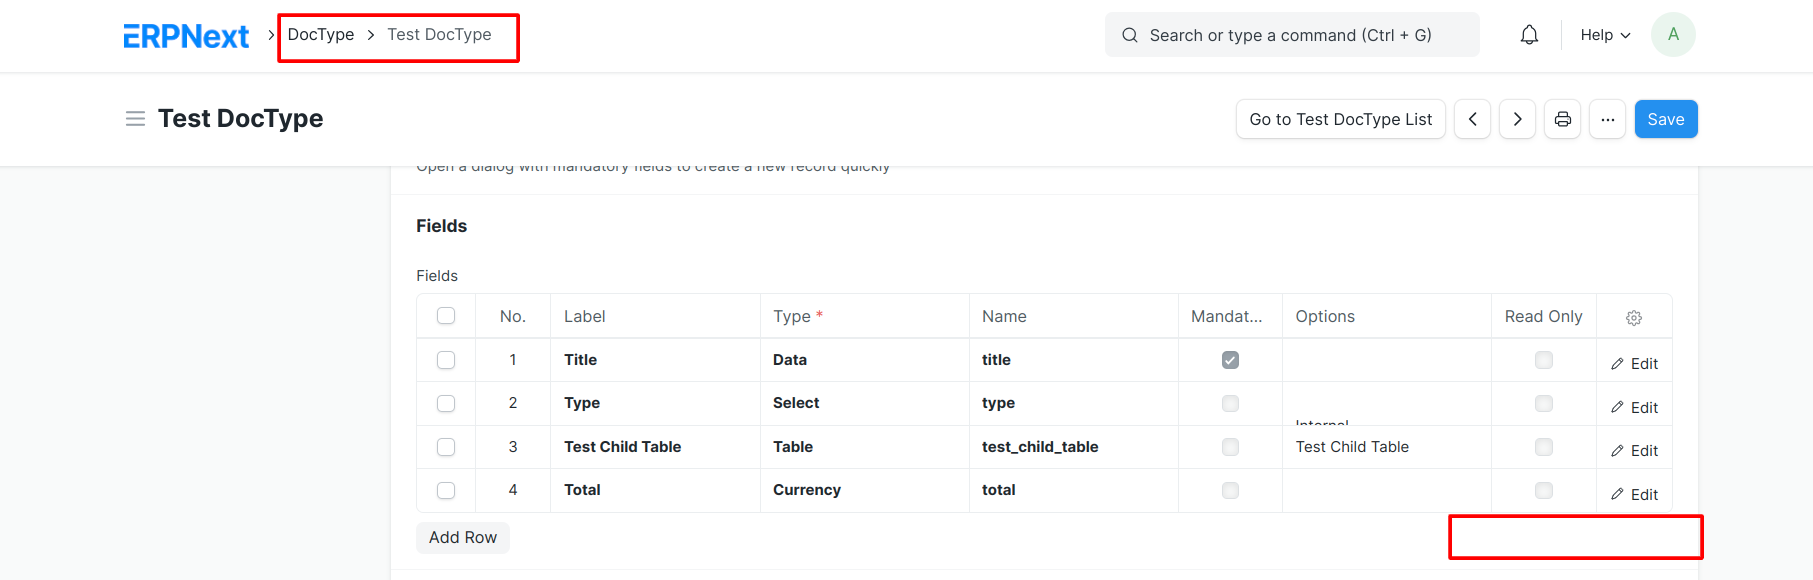Open the user avatar menu
The image size is (1813, 580).
(1673, 35)
